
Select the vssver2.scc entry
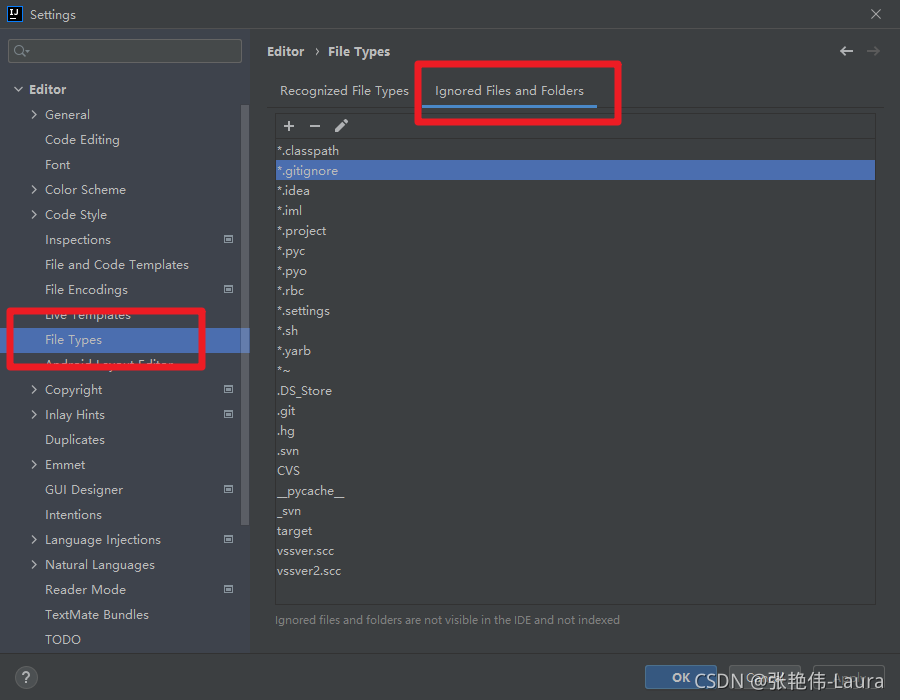[575, 571]
